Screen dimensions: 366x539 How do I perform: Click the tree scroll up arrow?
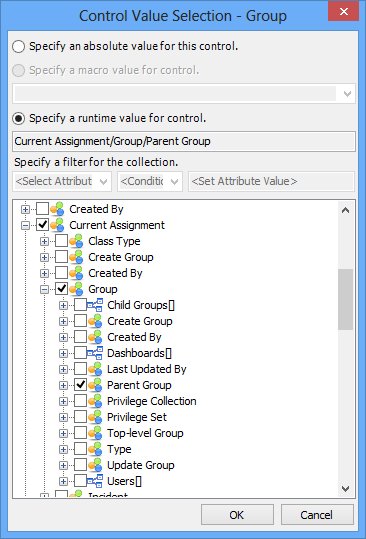pyautogui.click(x=345, y=210)
